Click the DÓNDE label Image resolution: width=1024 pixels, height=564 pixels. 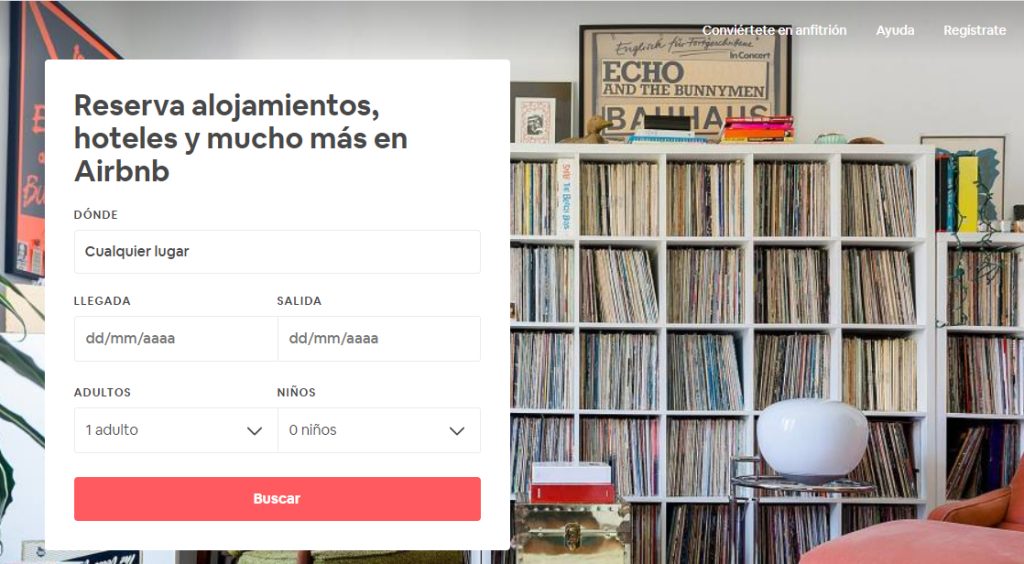pyautogui.click(x=96, y=215)
